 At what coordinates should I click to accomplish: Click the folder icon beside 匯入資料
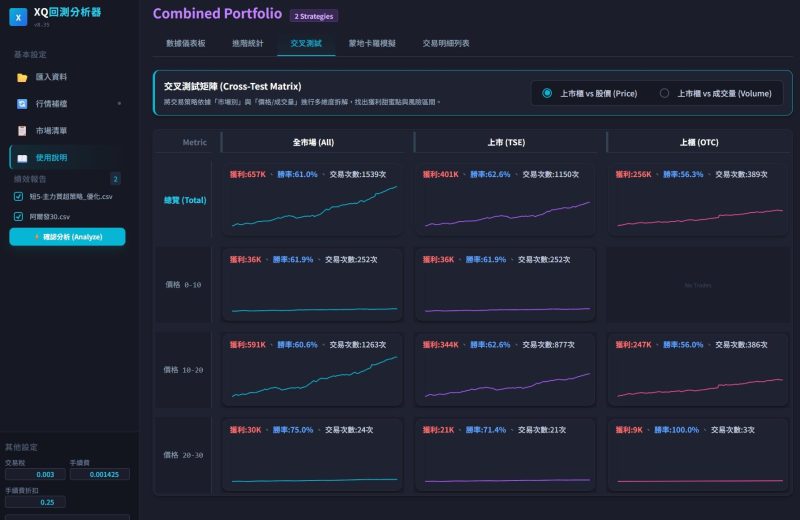(x=22, y=77)
